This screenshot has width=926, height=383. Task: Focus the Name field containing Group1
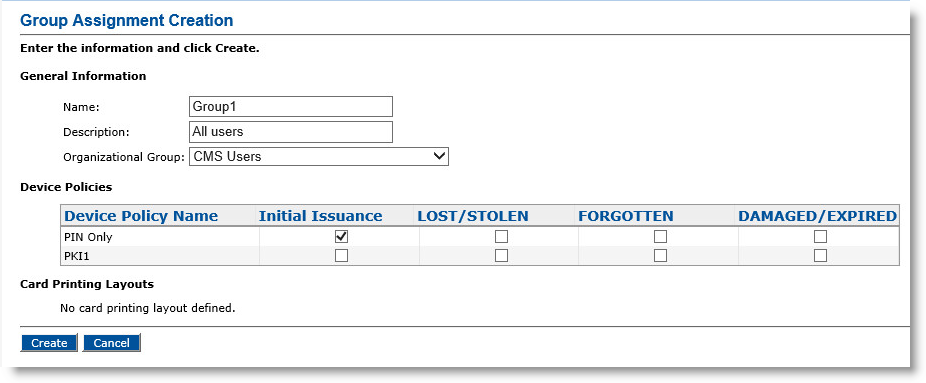tap(291, 107)
